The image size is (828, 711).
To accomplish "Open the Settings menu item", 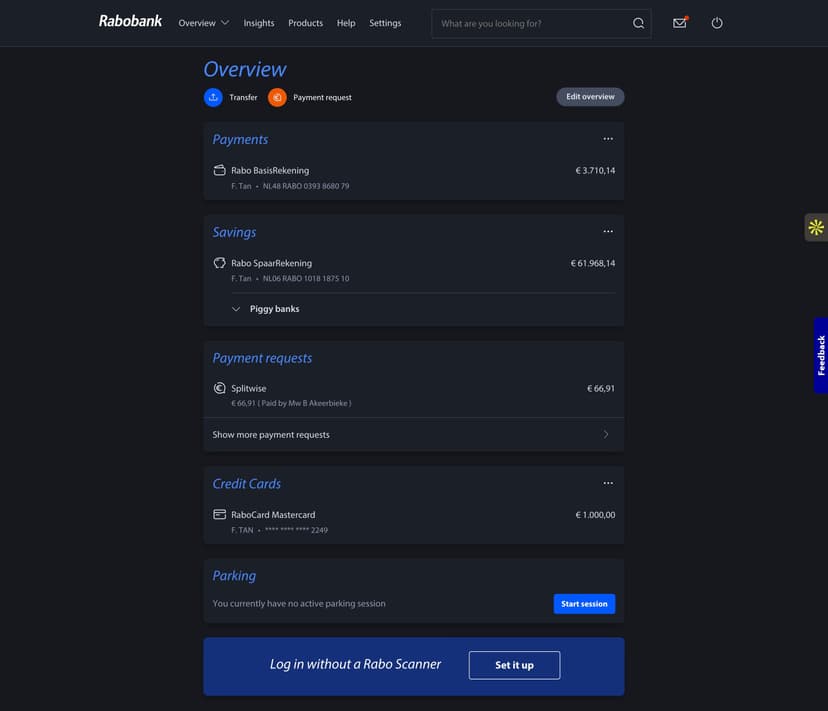I will pos(385,22).
